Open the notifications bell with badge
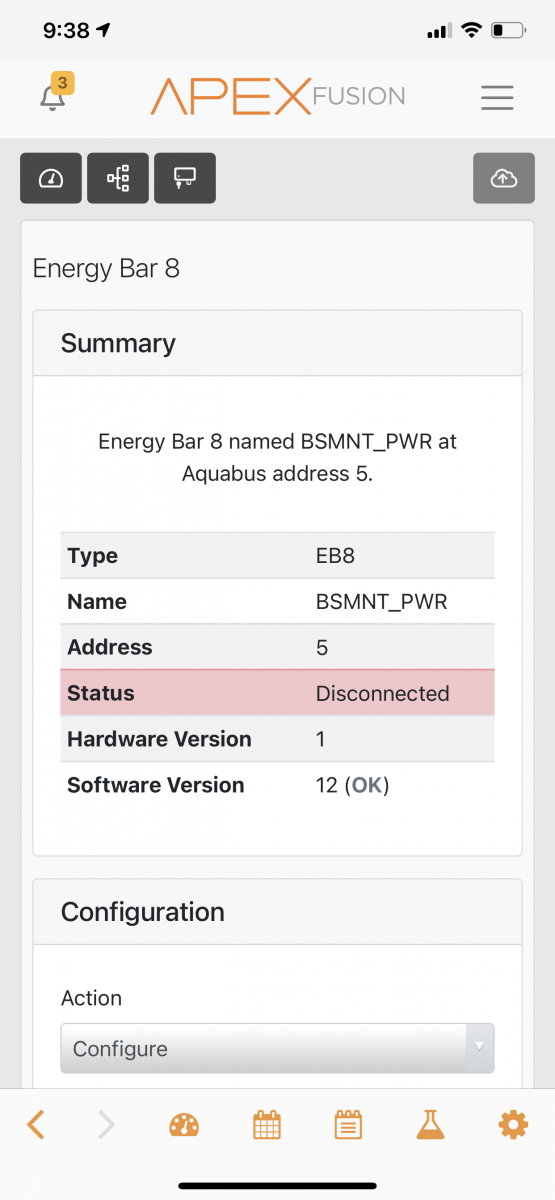The width and height of the screenshot is (555, 1200). tap(55, 95)
